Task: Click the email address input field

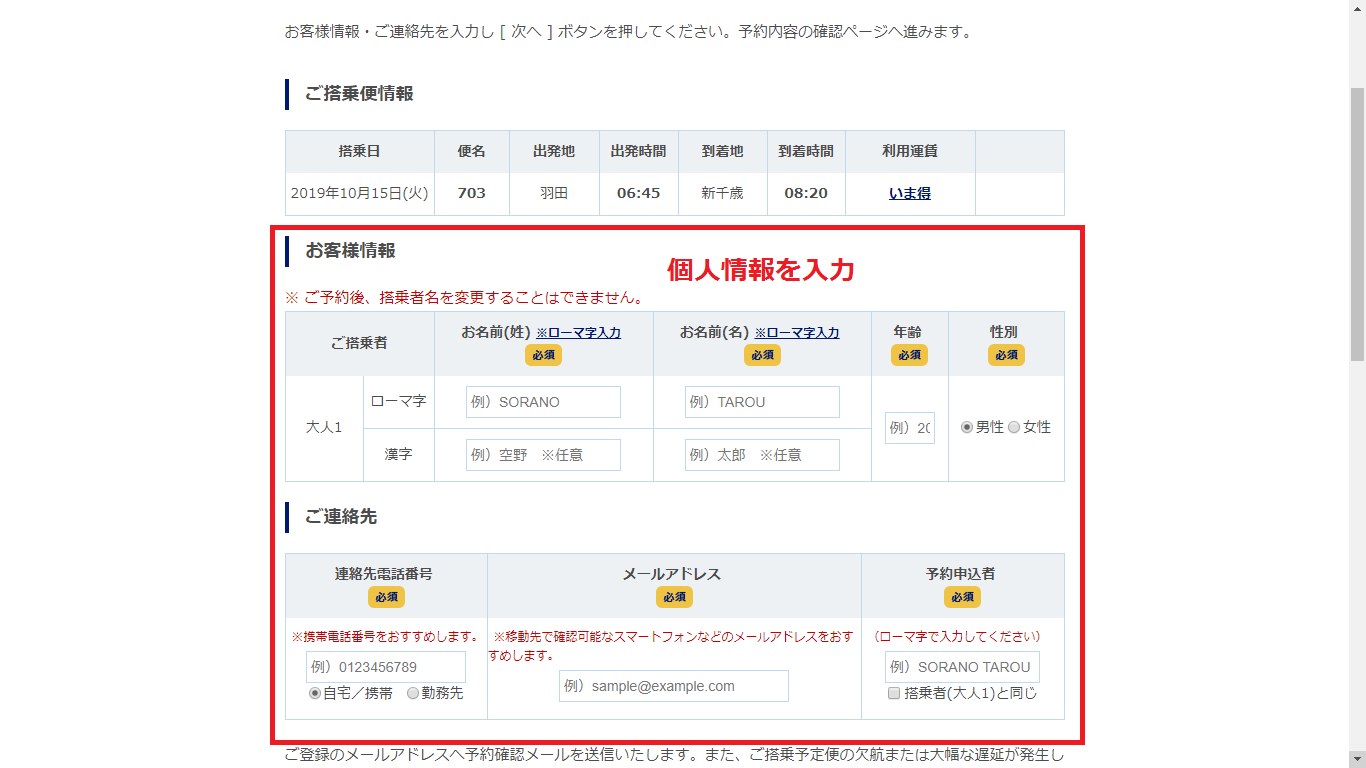Action: tap(674, 686)
